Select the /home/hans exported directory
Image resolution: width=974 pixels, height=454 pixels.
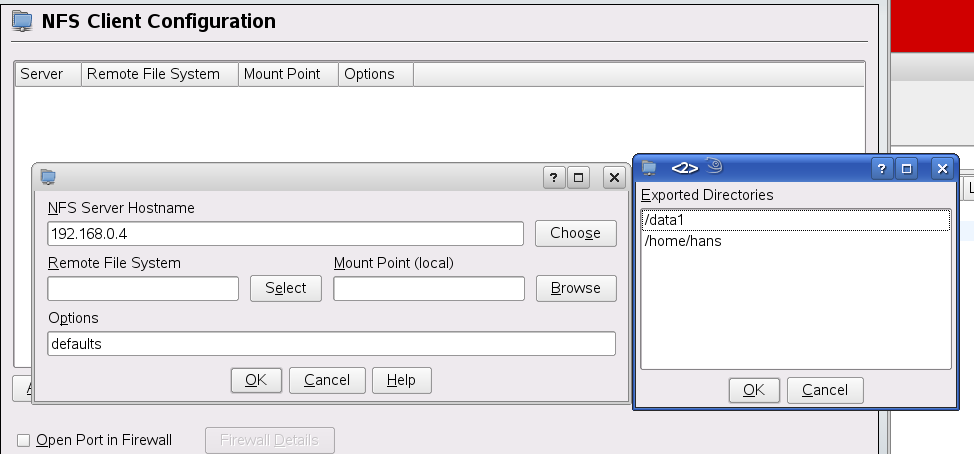tap(796, 241)
